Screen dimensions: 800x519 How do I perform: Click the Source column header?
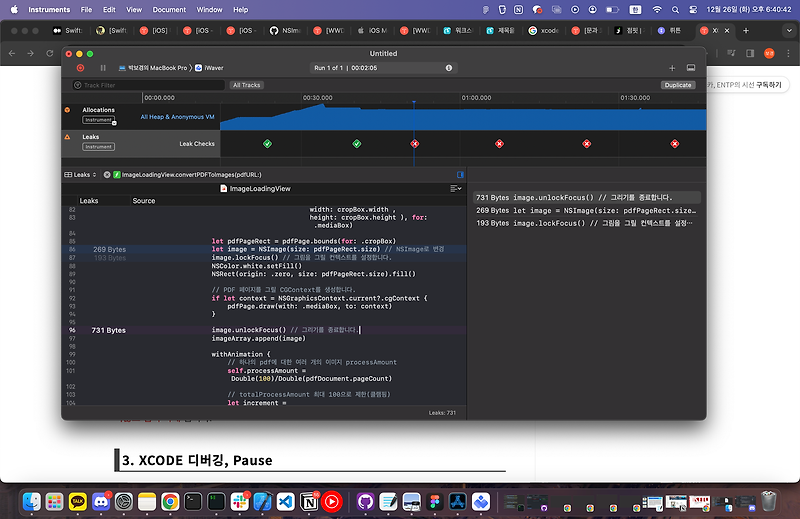tap(144, 201)
